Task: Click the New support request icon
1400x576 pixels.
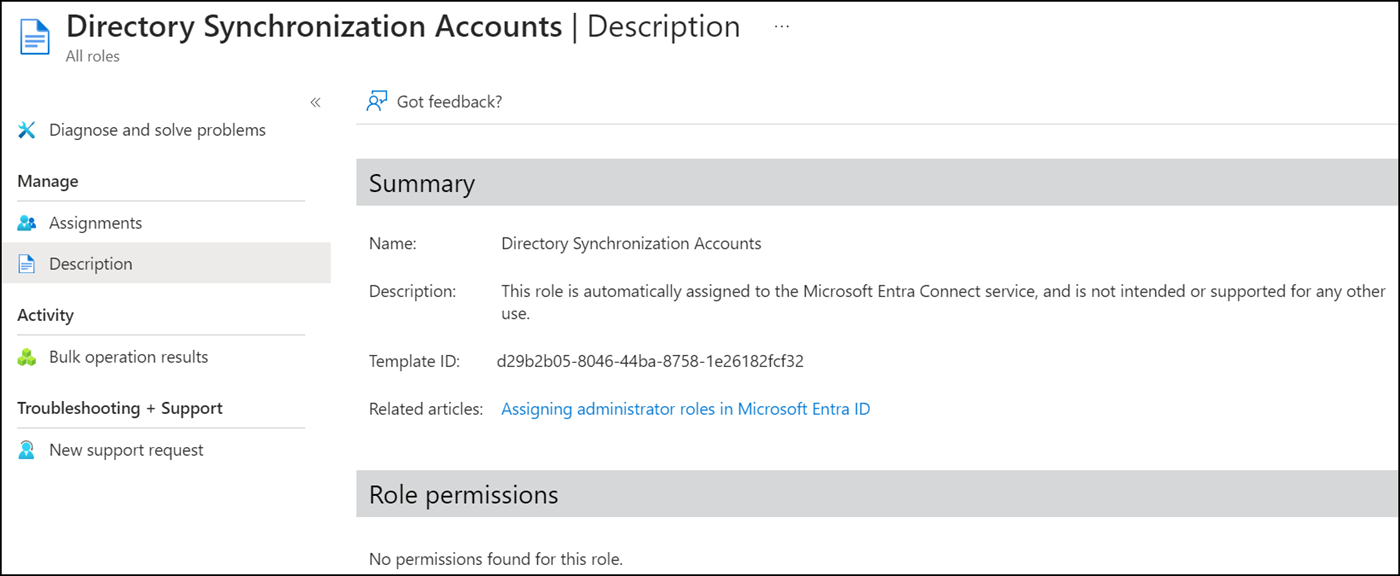Action: 27,449
